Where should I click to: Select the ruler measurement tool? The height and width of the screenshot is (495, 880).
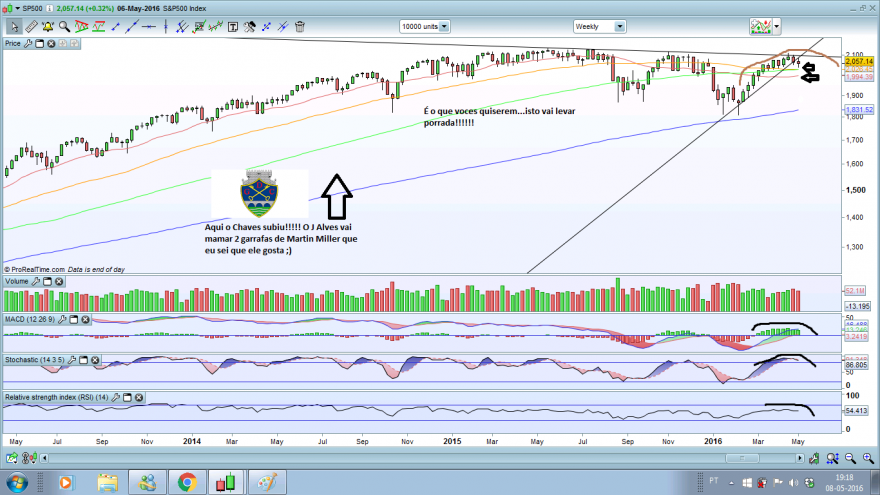click(x=31, y=26)
